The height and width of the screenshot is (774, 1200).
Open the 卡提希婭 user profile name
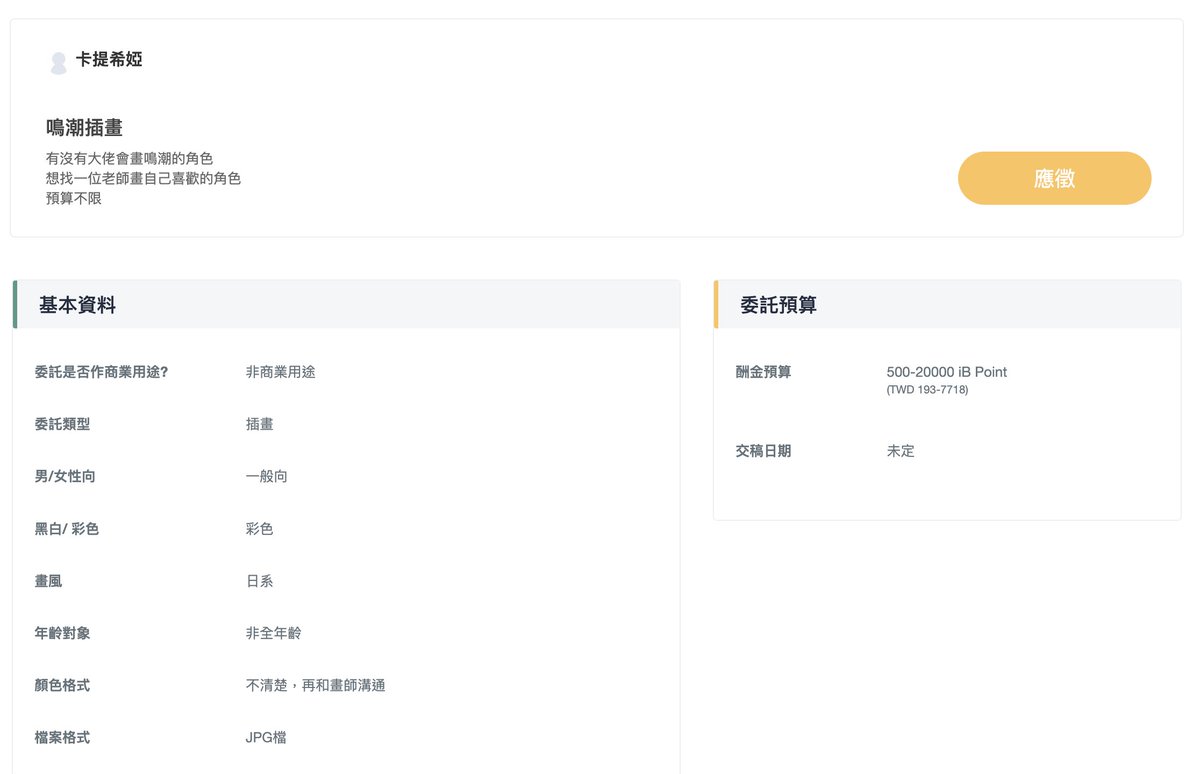pyautogui.click(x=109, y=60)
